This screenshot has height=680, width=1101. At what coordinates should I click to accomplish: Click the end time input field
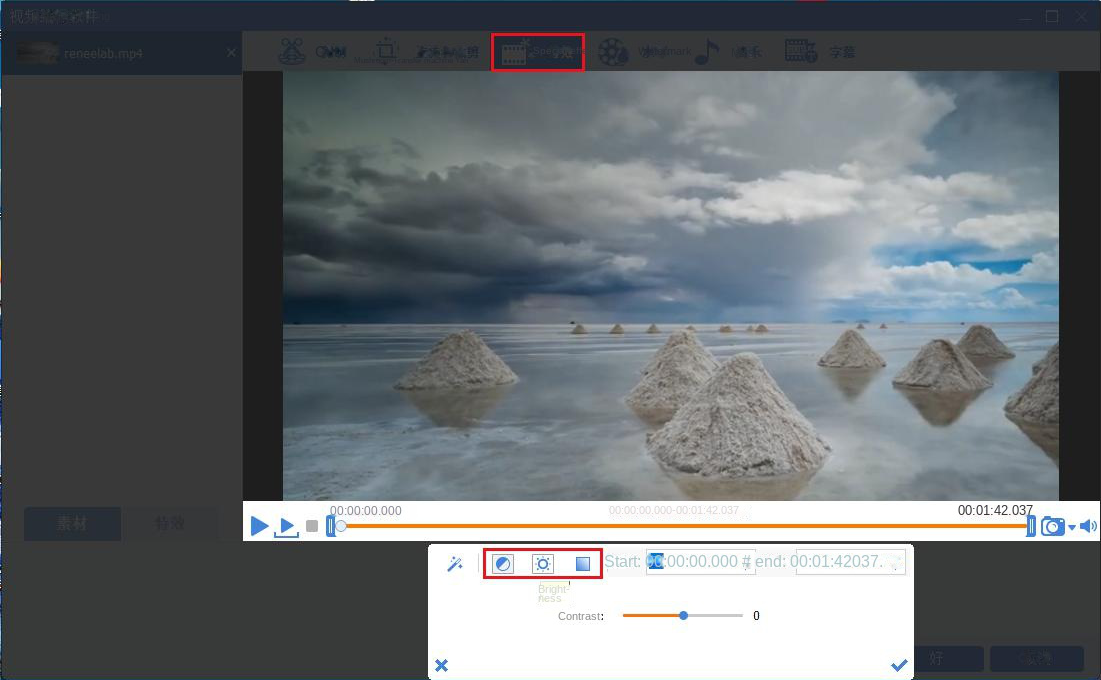[x=850, y=562]
